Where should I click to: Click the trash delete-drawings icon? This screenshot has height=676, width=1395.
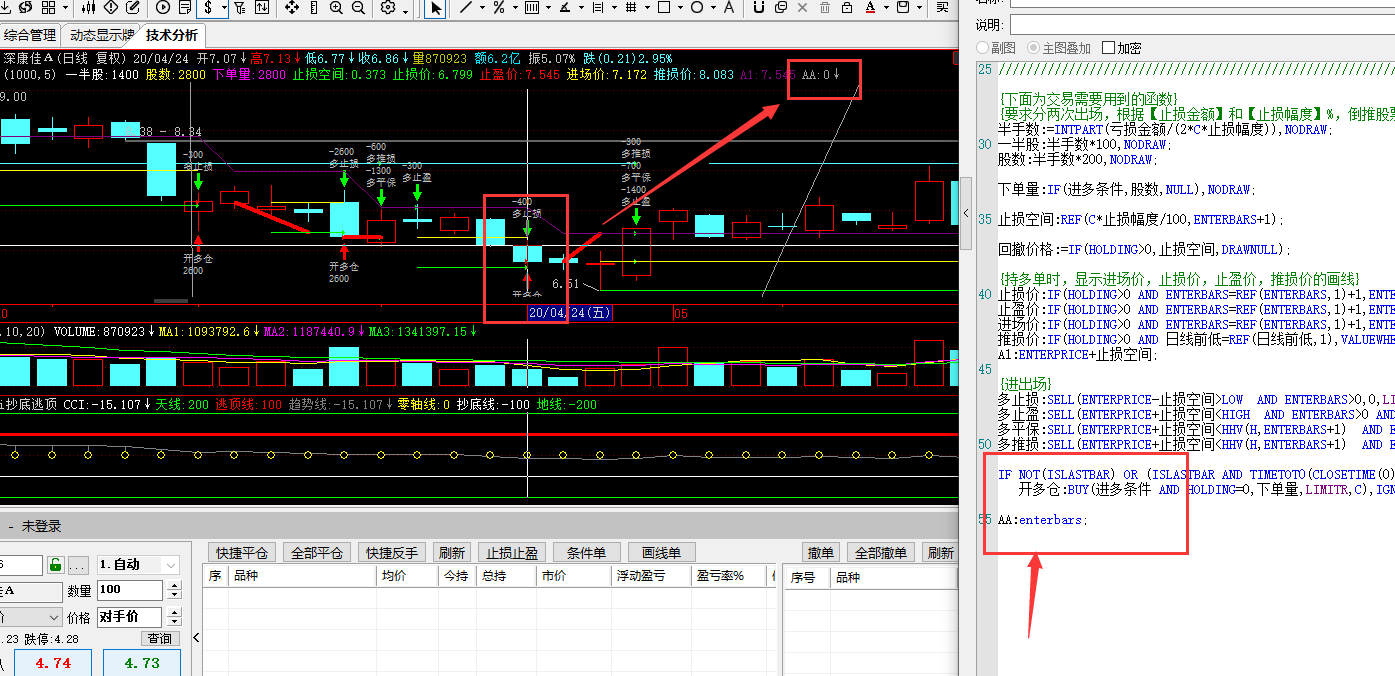[x=825, y=8]
